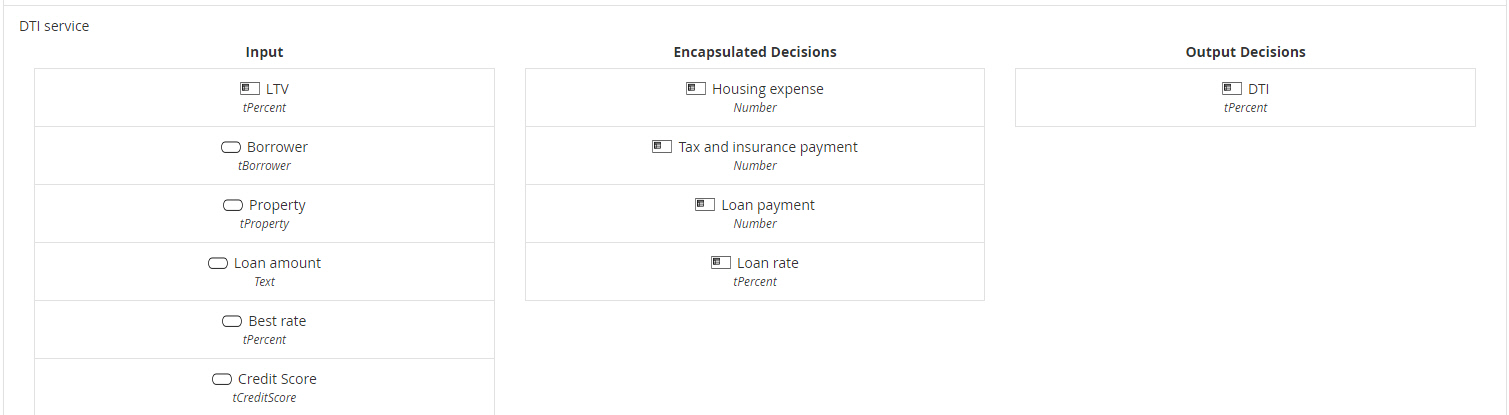Click the Loan rate decision icon

[721, 263]
